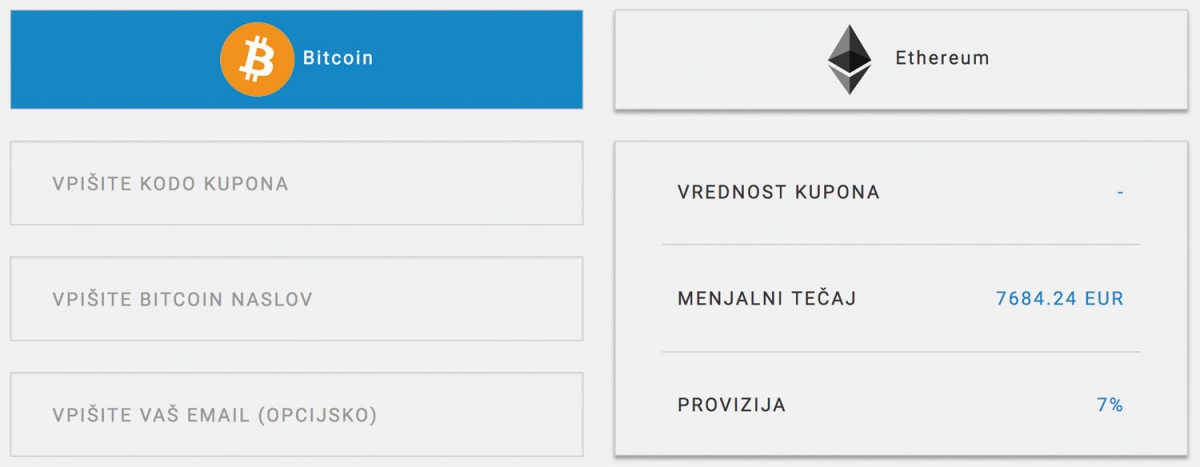Image resolution: width=1200 pixels, height=467 pixels.
Task: Click the Provizija label
Action: pos(732,405)
